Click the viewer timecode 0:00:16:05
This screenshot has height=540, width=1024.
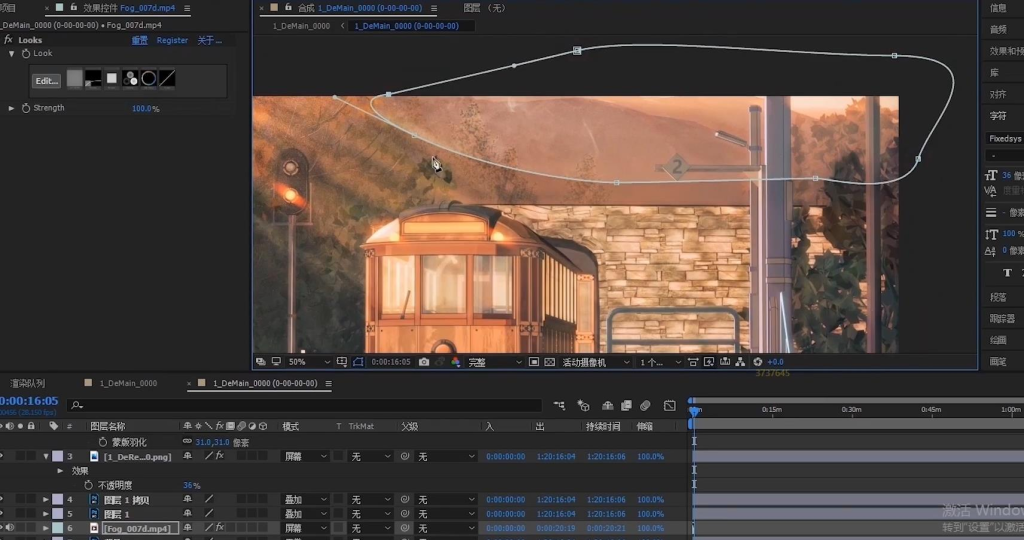click(391, 362)
